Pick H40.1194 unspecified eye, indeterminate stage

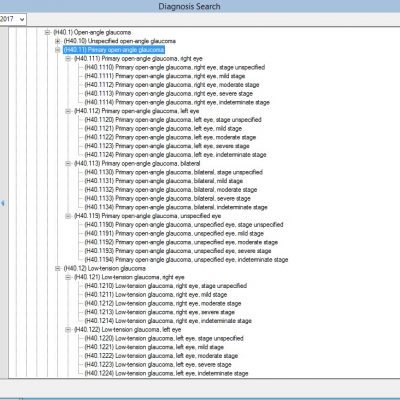tap(186, 260)
